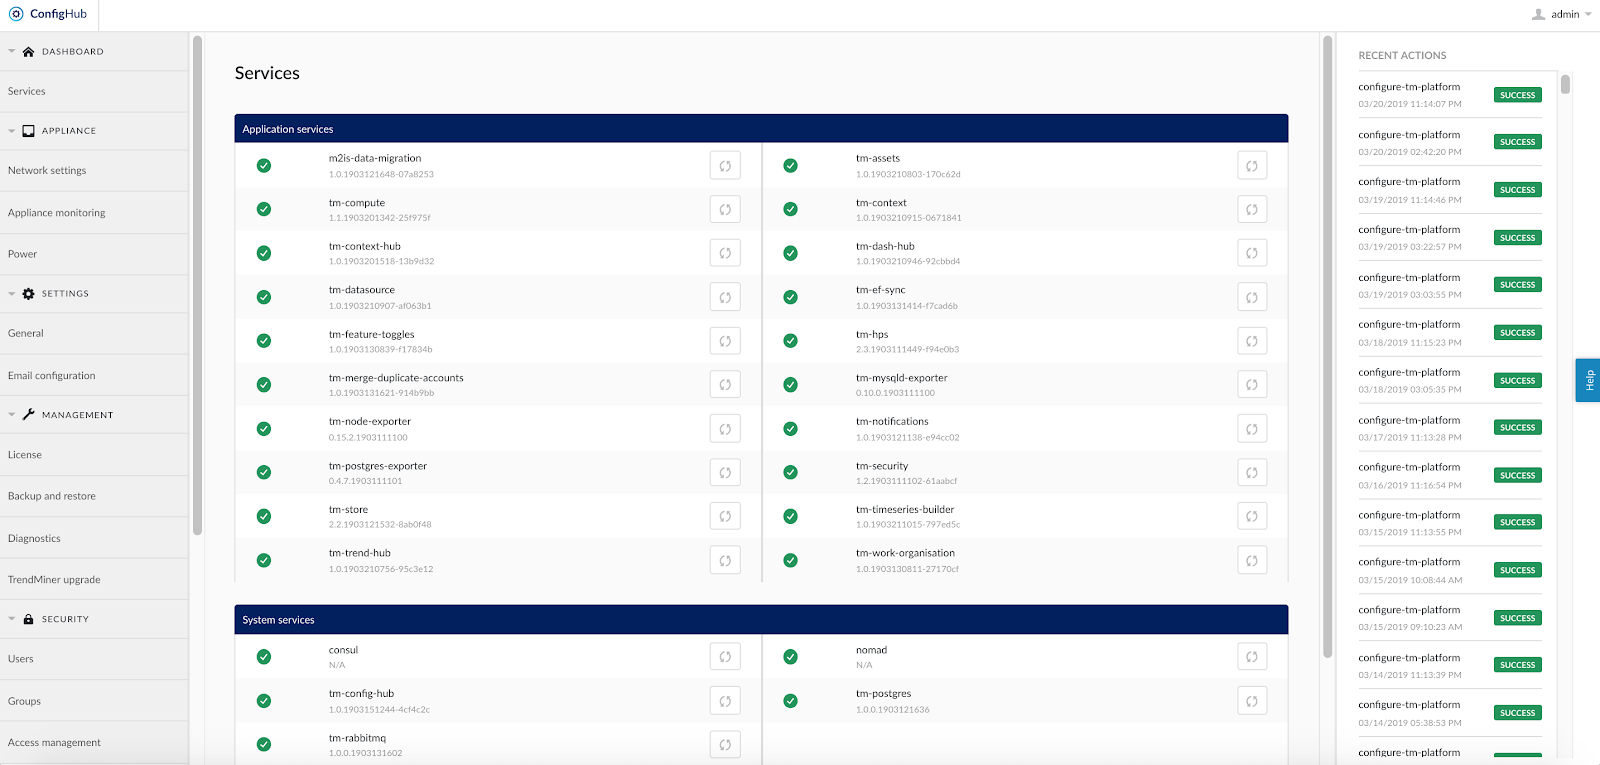Open Access management page
The height and width of the screenshot is (765, 1600).
pyautogui.click(x=94, y=743)
